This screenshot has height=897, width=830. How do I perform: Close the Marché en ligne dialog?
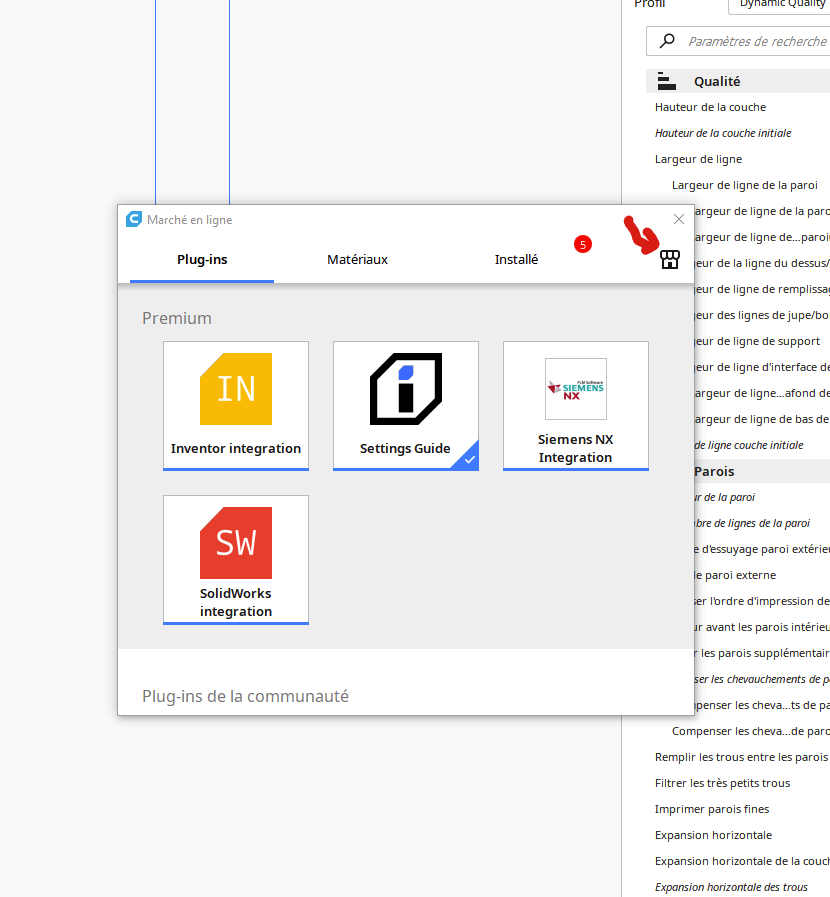[679, 219]
